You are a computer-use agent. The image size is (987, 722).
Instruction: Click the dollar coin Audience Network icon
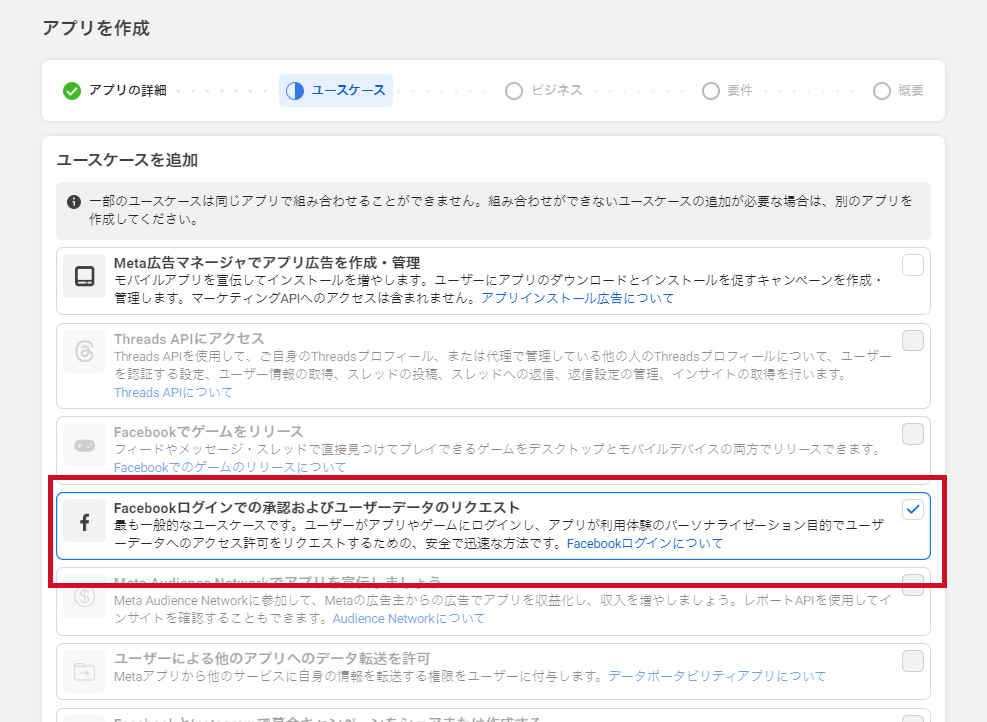click(84, 596)
